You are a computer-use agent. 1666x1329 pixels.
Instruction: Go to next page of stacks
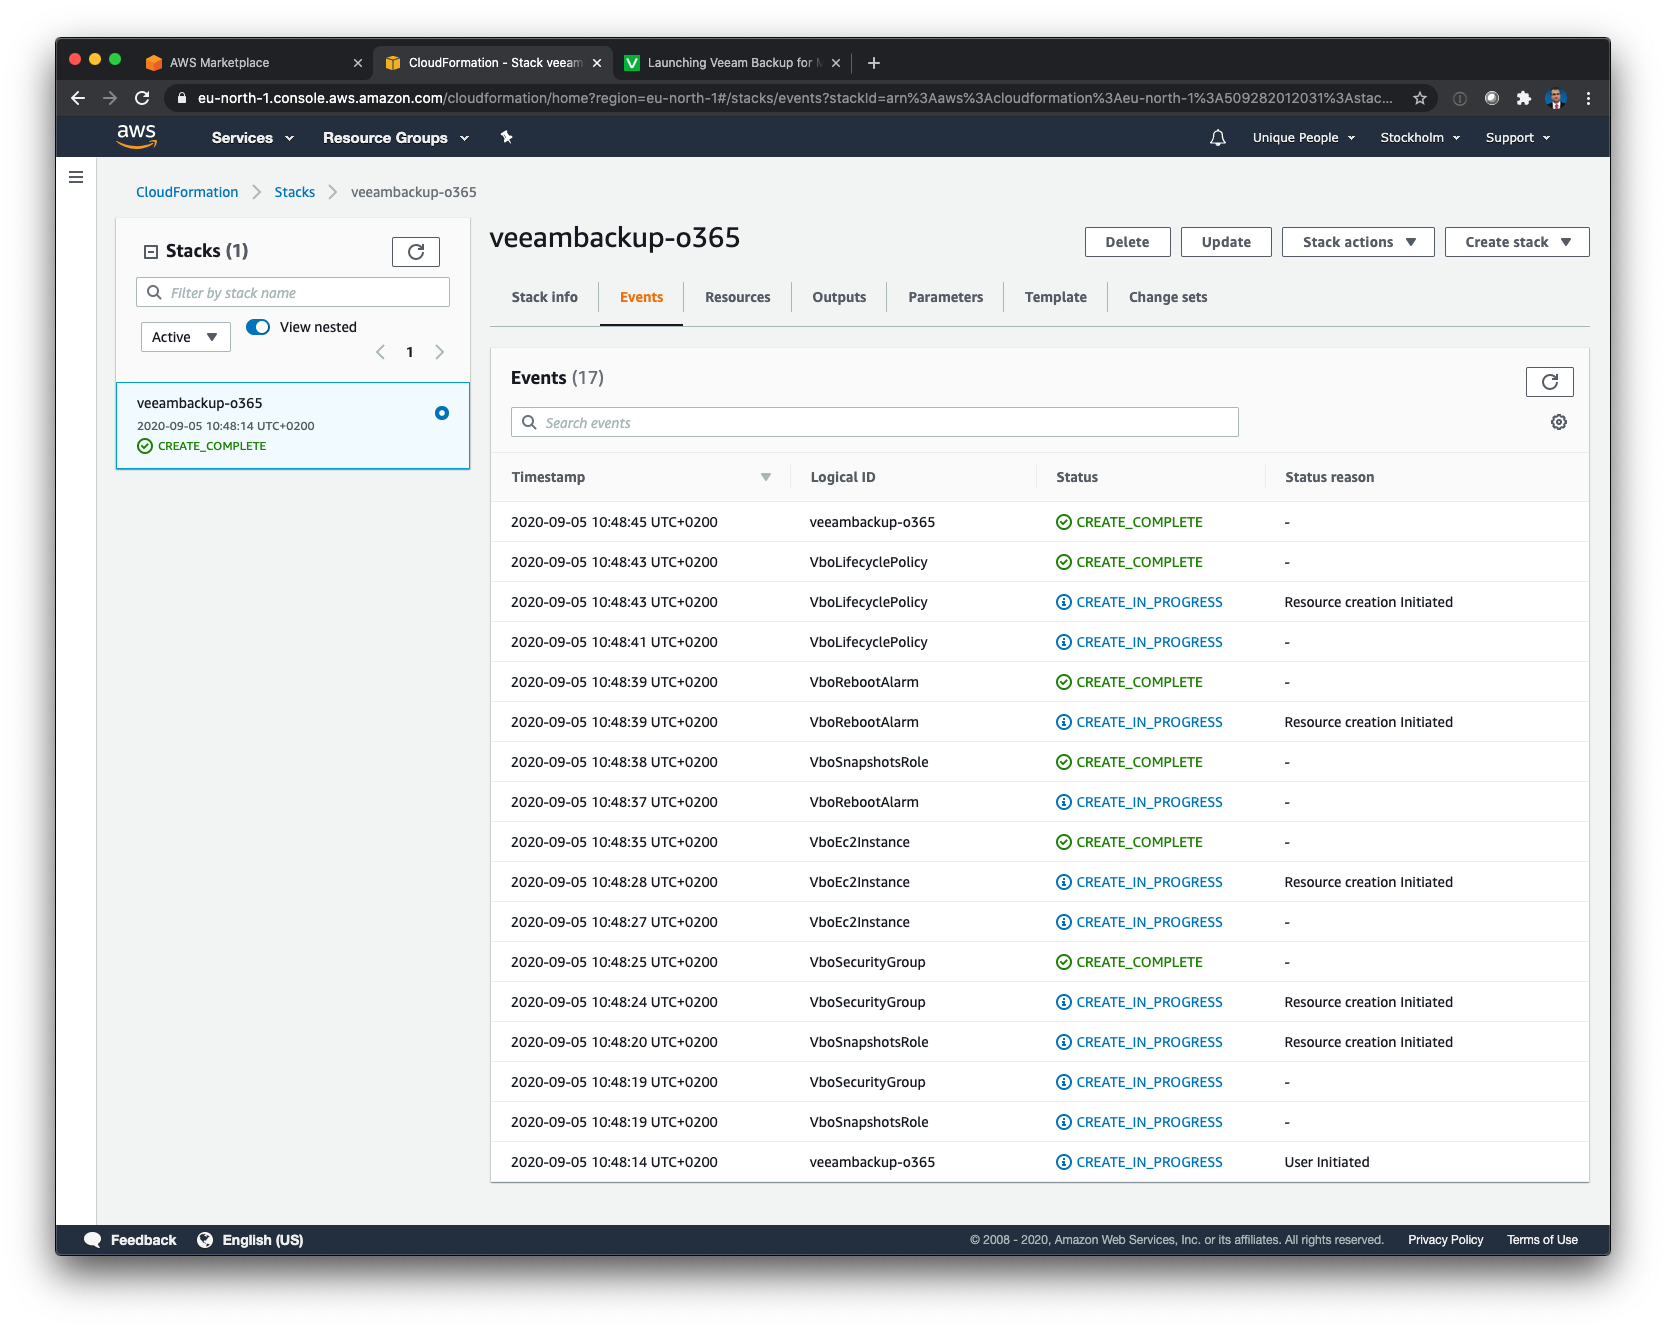coord(439,352)
